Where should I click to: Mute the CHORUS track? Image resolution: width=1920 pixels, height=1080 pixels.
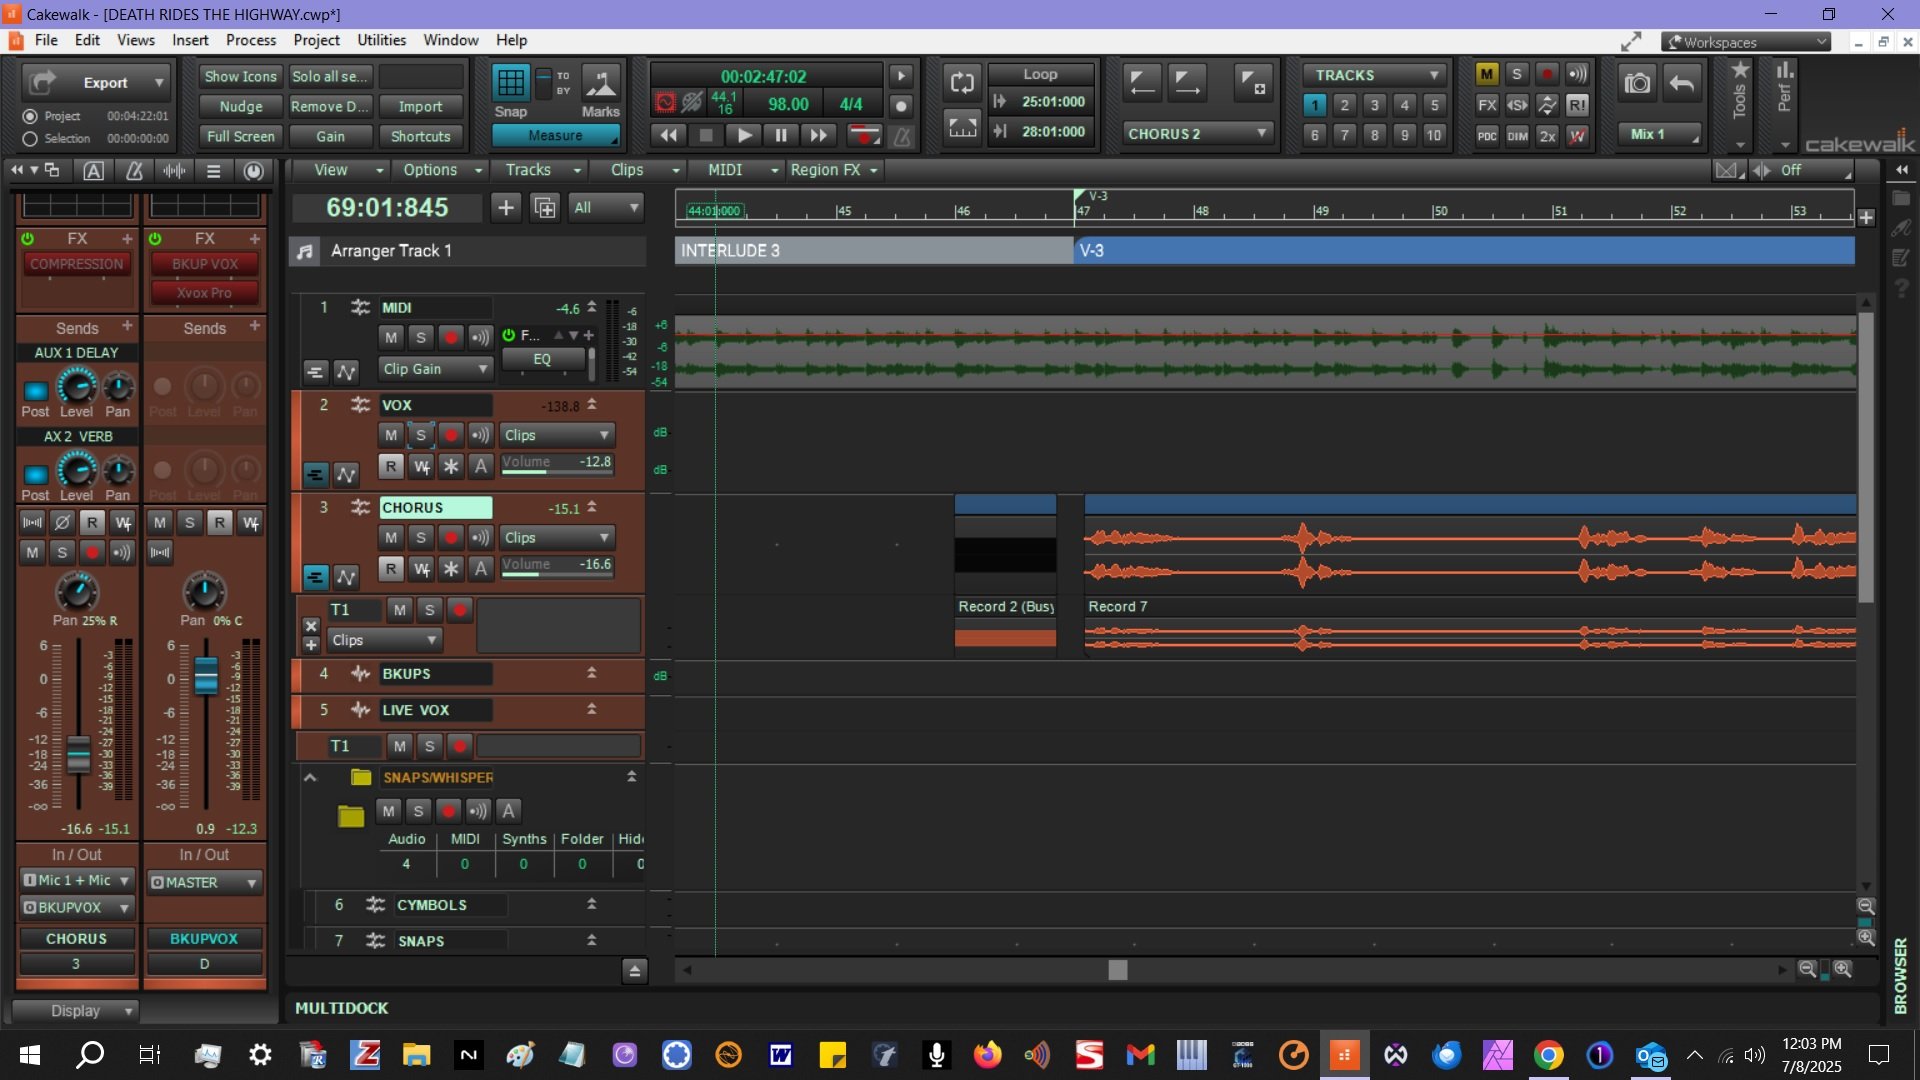coord(391,537)
